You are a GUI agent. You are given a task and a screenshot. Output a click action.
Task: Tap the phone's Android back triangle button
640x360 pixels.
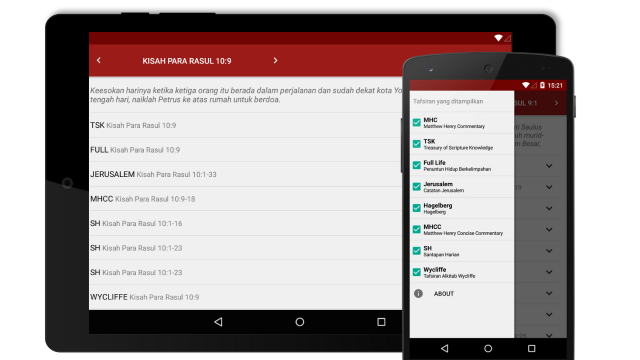[x=444, y=349]
